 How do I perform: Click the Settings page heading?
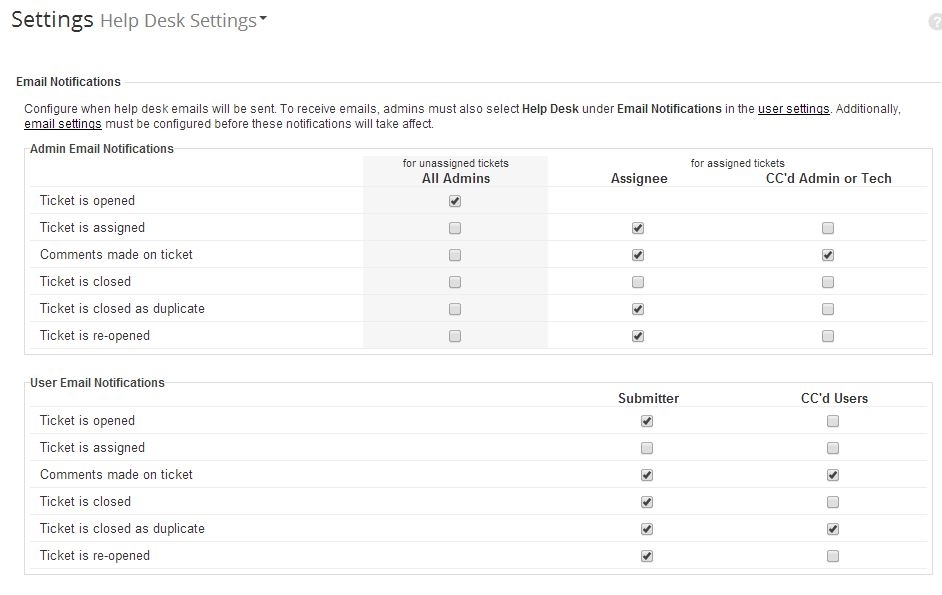tap(52, 20)
